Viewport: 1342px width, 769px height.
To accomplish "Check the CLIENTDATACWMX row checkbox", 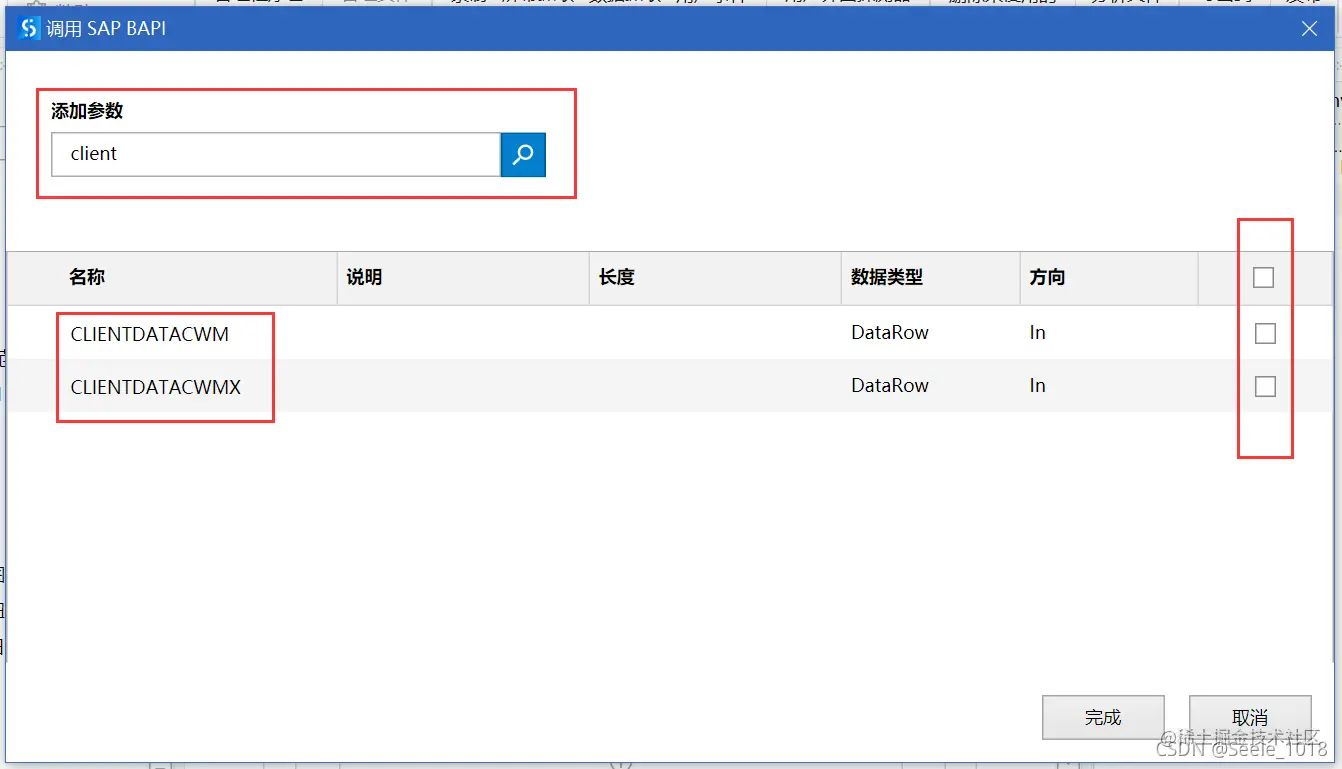I will coord(1265,386).
